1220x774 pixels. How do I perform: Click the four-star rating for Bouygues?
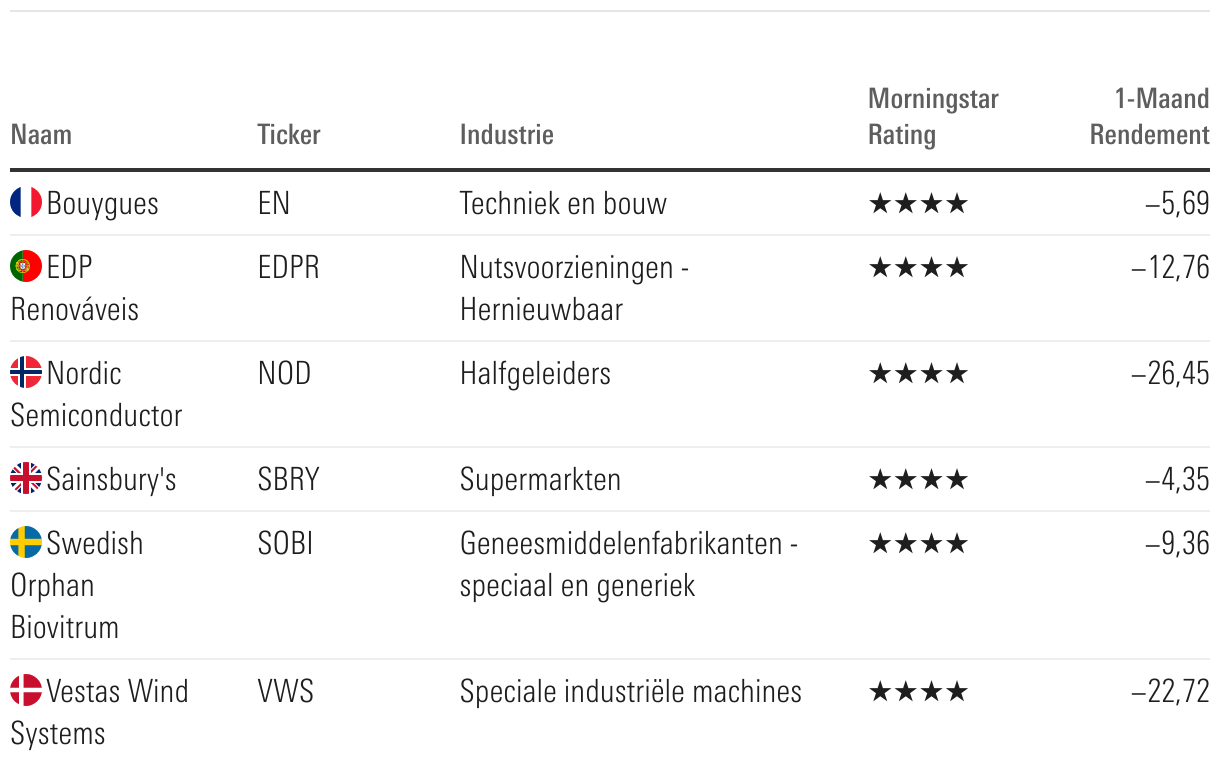click(918, 204)
